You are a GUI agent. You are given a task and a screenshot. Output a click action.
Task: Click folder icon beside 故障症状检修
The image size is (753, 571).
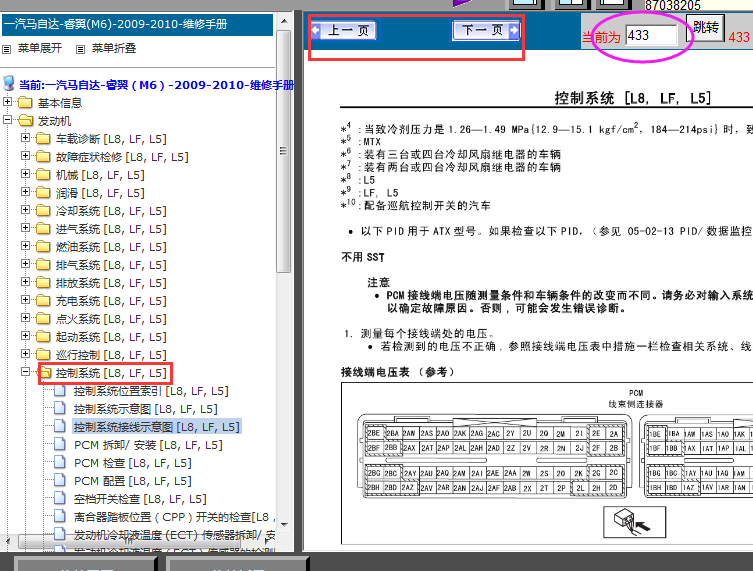pos(43,157)
